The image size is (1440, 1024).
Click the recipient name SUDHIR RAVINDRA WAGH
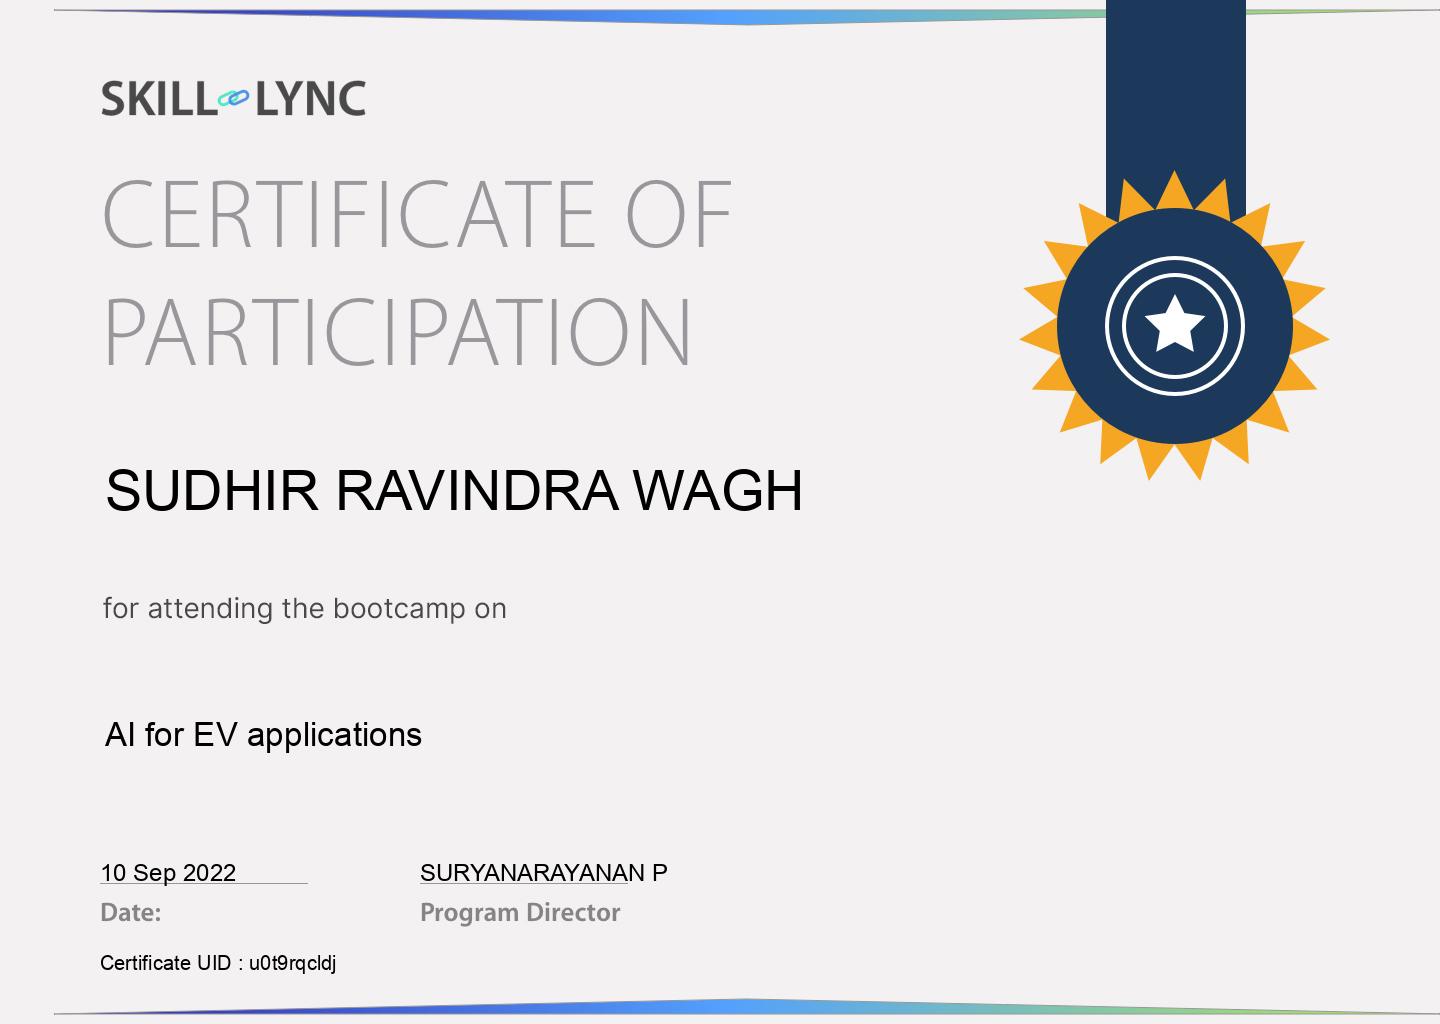[453, 490]
